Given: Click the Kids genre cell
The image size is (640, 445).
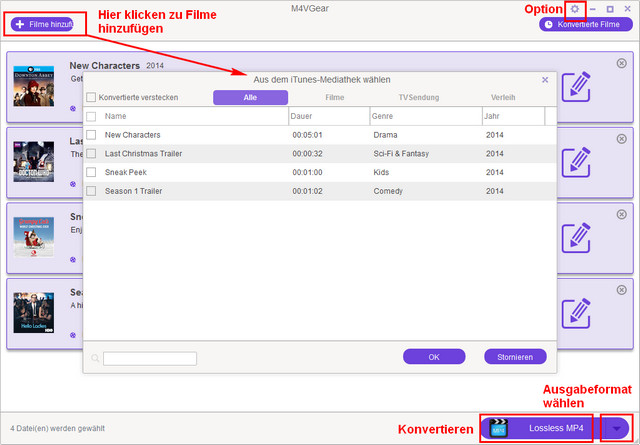Looking at the screenshot, I should pos(381,172).
